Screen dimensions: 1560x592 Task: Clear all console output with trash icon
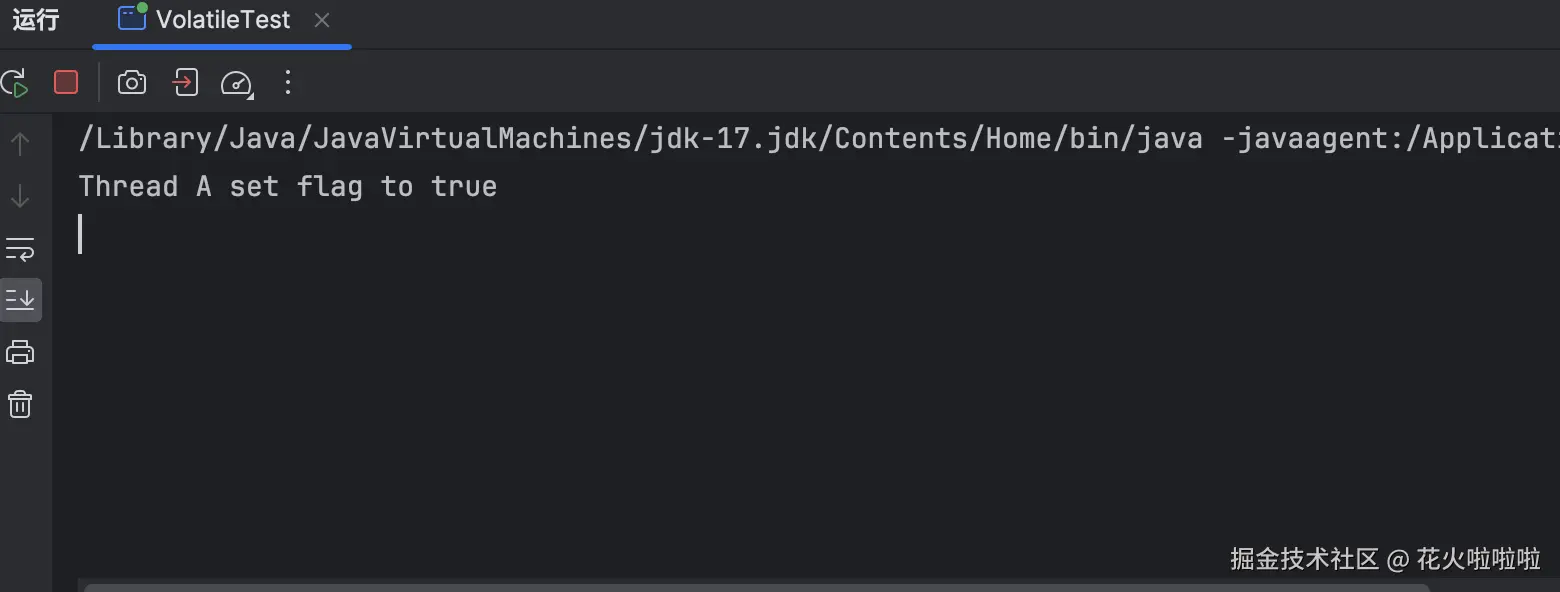20,404
